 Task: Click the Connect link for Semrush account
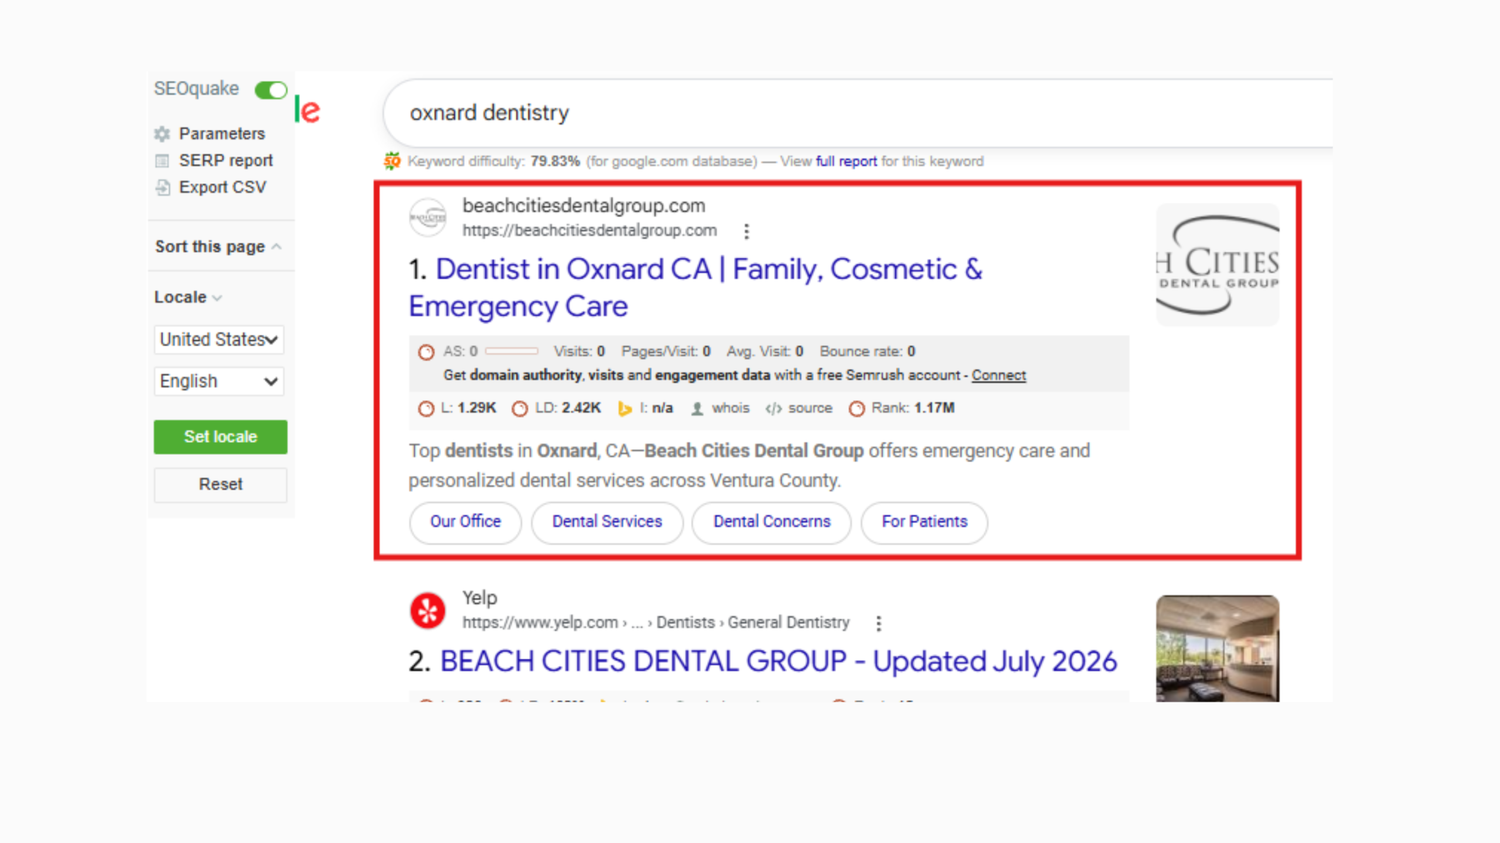999,376
